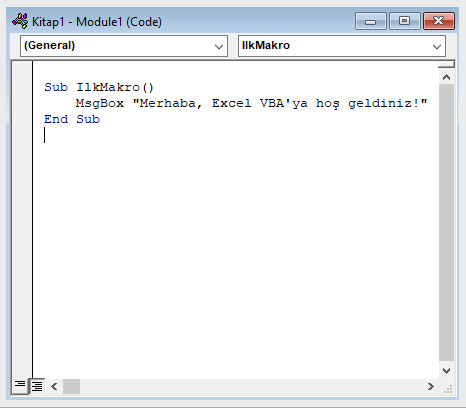
Task: Click the window resize grip corner
Action: coord(449,389)
